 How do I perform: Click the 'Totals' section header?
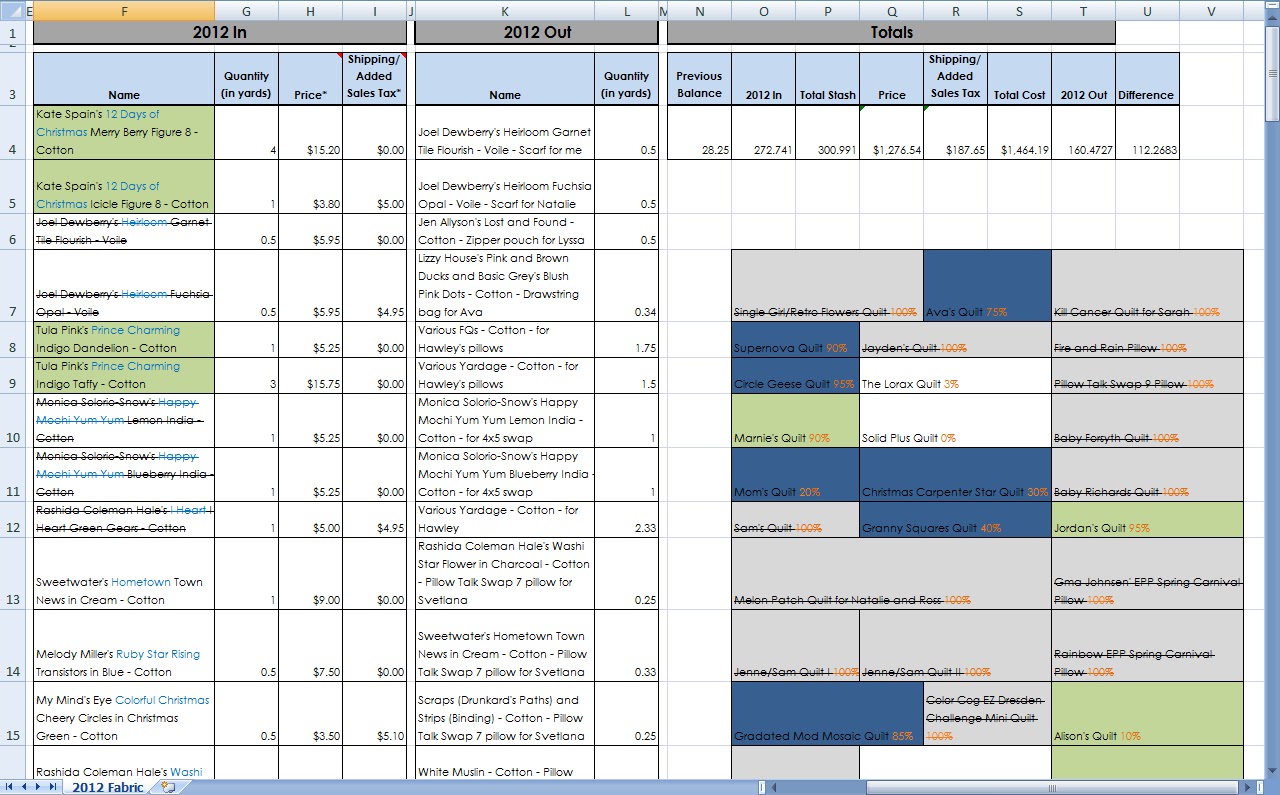pyautogui.click(x=891, y=32)
